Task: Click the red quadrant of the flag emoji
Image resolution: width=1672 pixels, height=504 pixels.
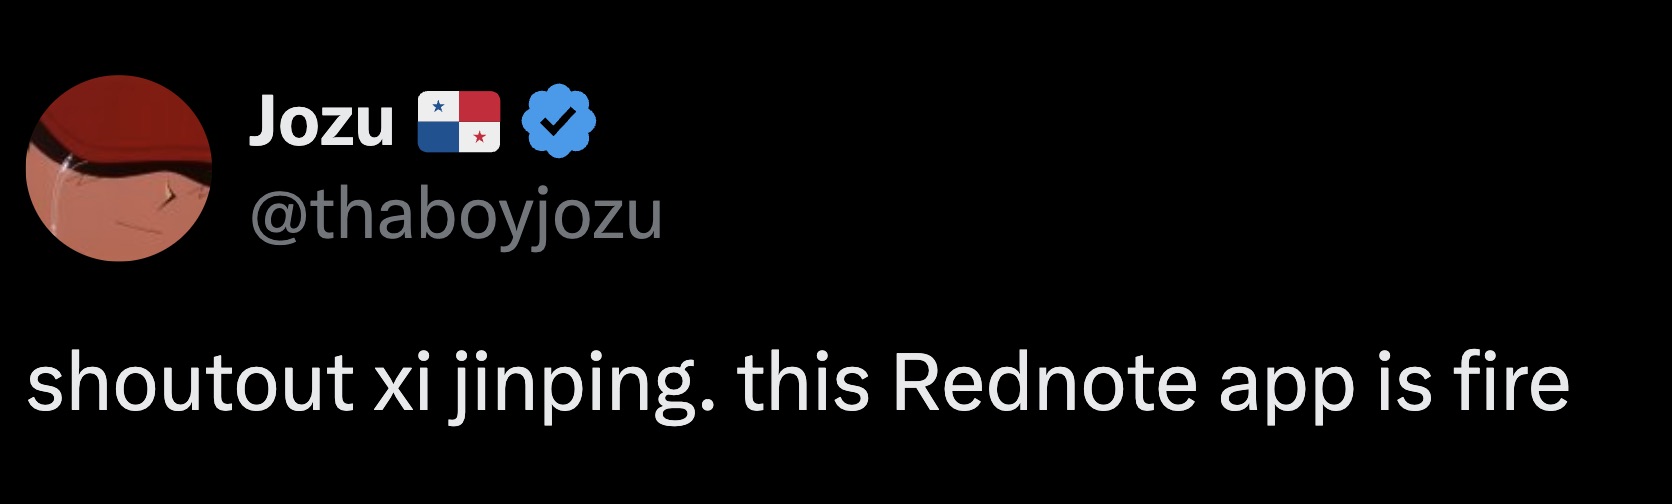Action: [480, 106]
